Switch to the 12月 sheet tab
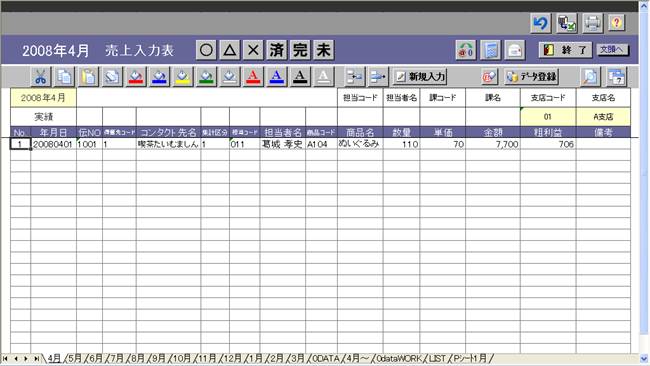 point(233,359)
